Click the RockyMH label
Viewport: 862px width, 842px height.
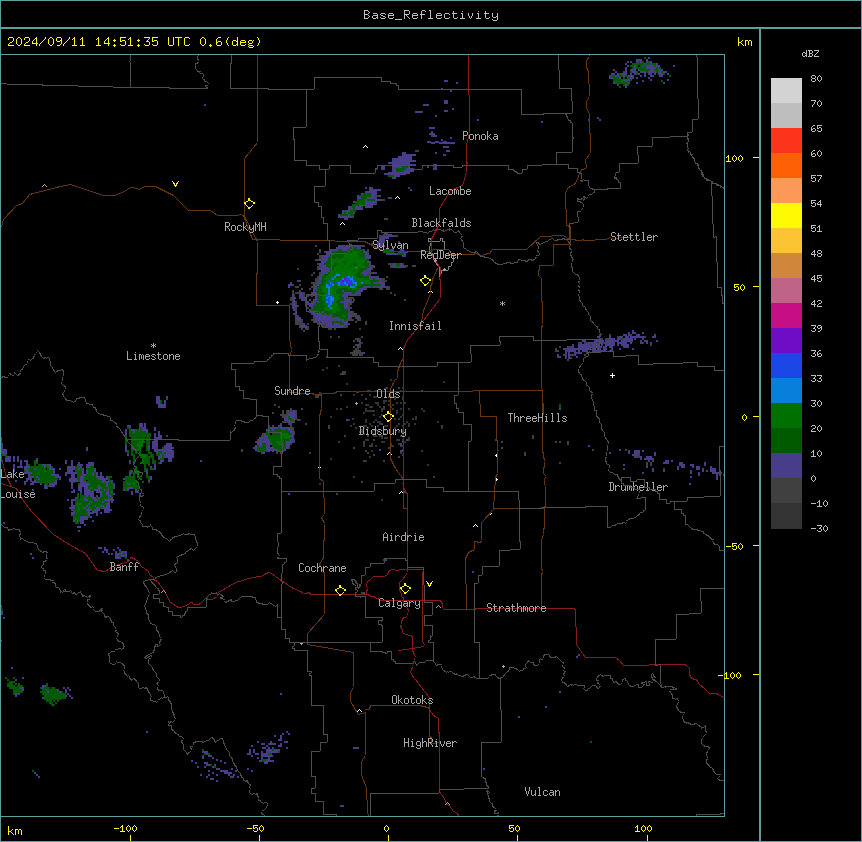pos(245,227)
